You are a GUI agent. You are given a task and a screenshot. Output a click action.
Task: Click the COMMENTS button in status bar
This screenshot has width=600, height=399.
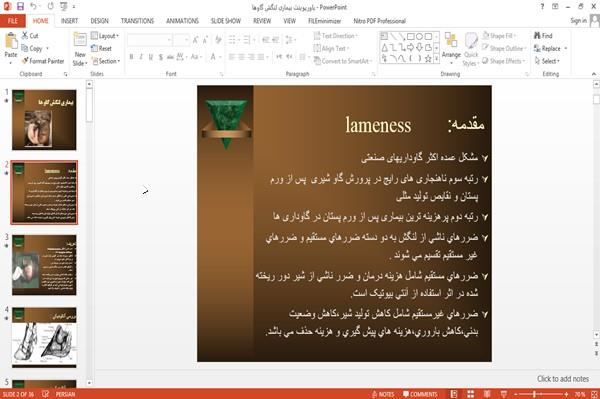[420, 394]
